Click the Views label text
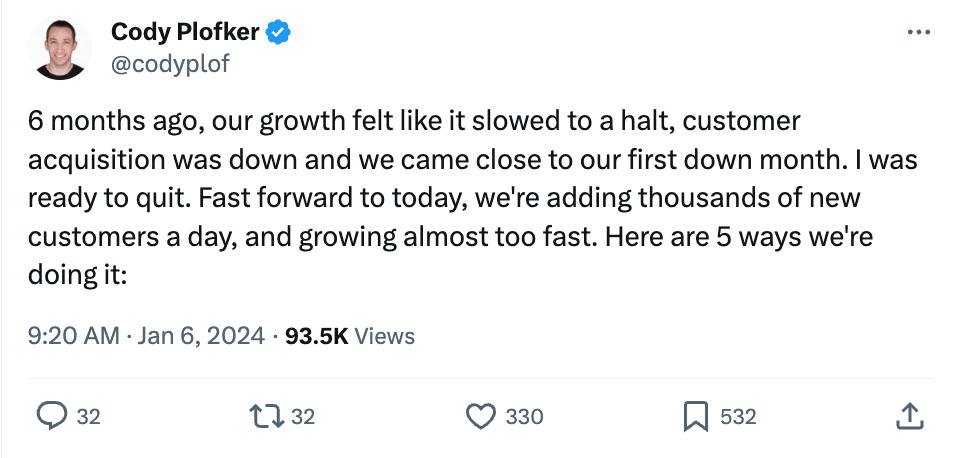Screen dimensions: 958x458 pyautogui.click(x=384, y=336)
